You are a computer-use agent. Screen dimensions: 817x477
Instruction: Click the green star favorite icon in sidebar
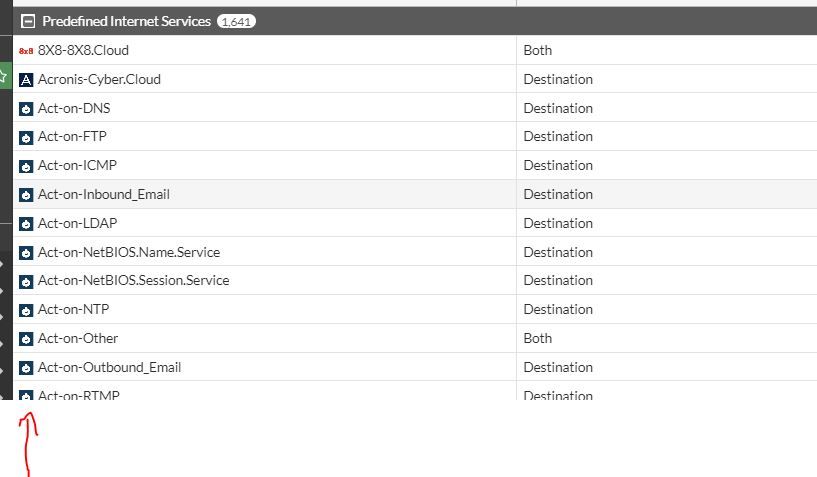coord(4,75)
